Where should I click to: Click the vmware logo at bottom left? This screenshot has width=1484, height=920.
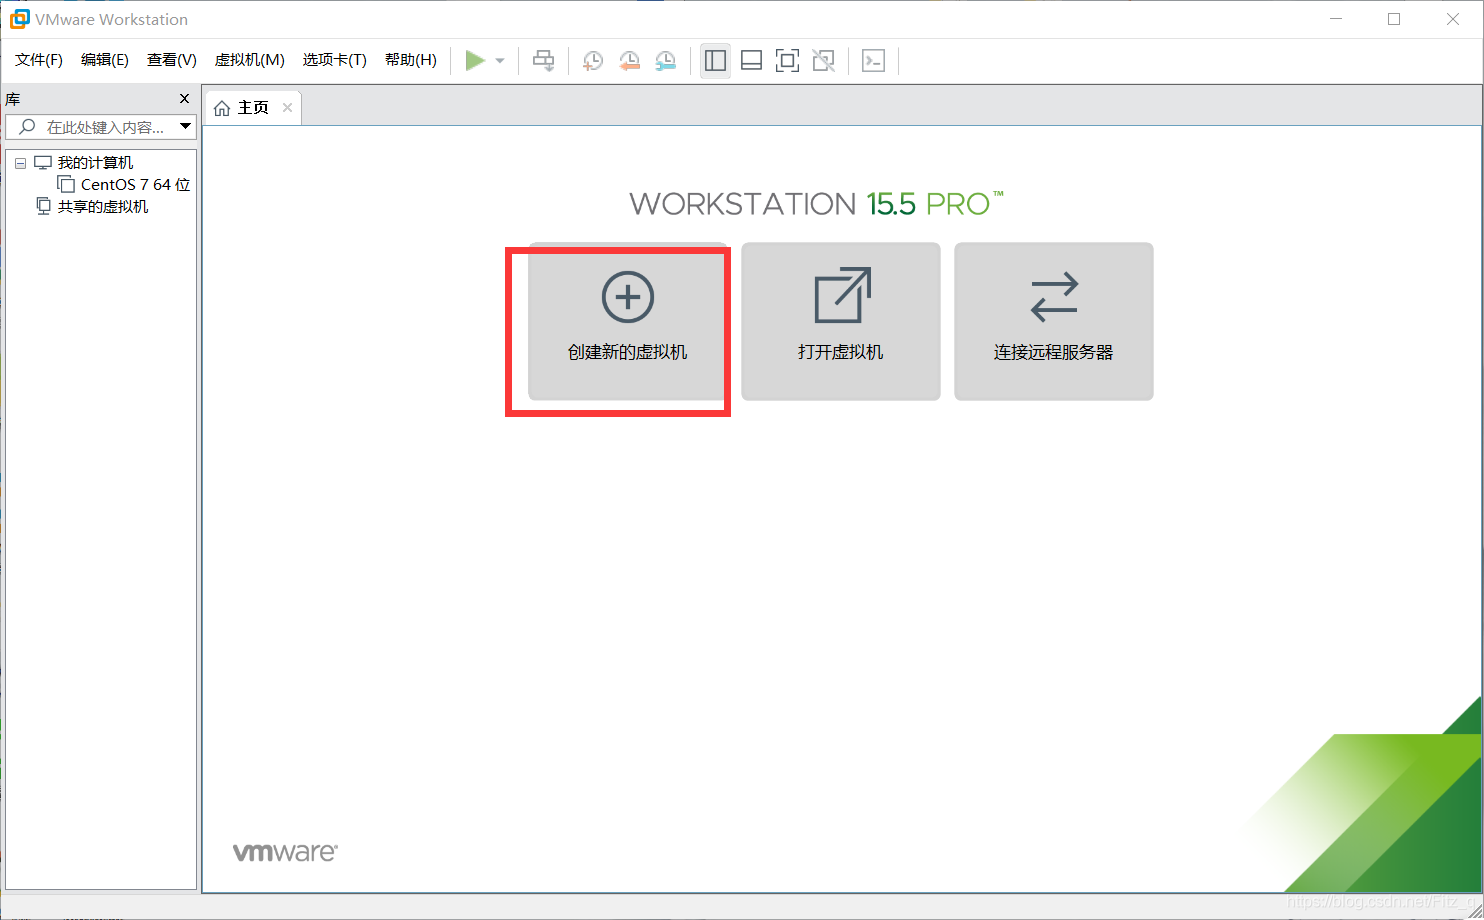[285, 852]
